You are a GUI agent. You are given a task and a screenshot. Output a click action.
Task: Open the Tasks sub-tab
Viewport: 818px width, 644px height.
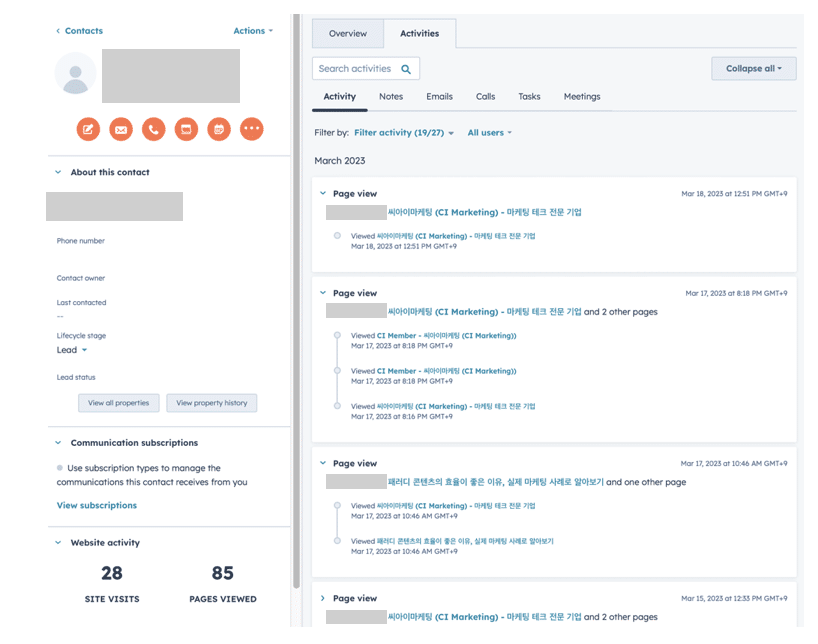click(x=530, y=97)
